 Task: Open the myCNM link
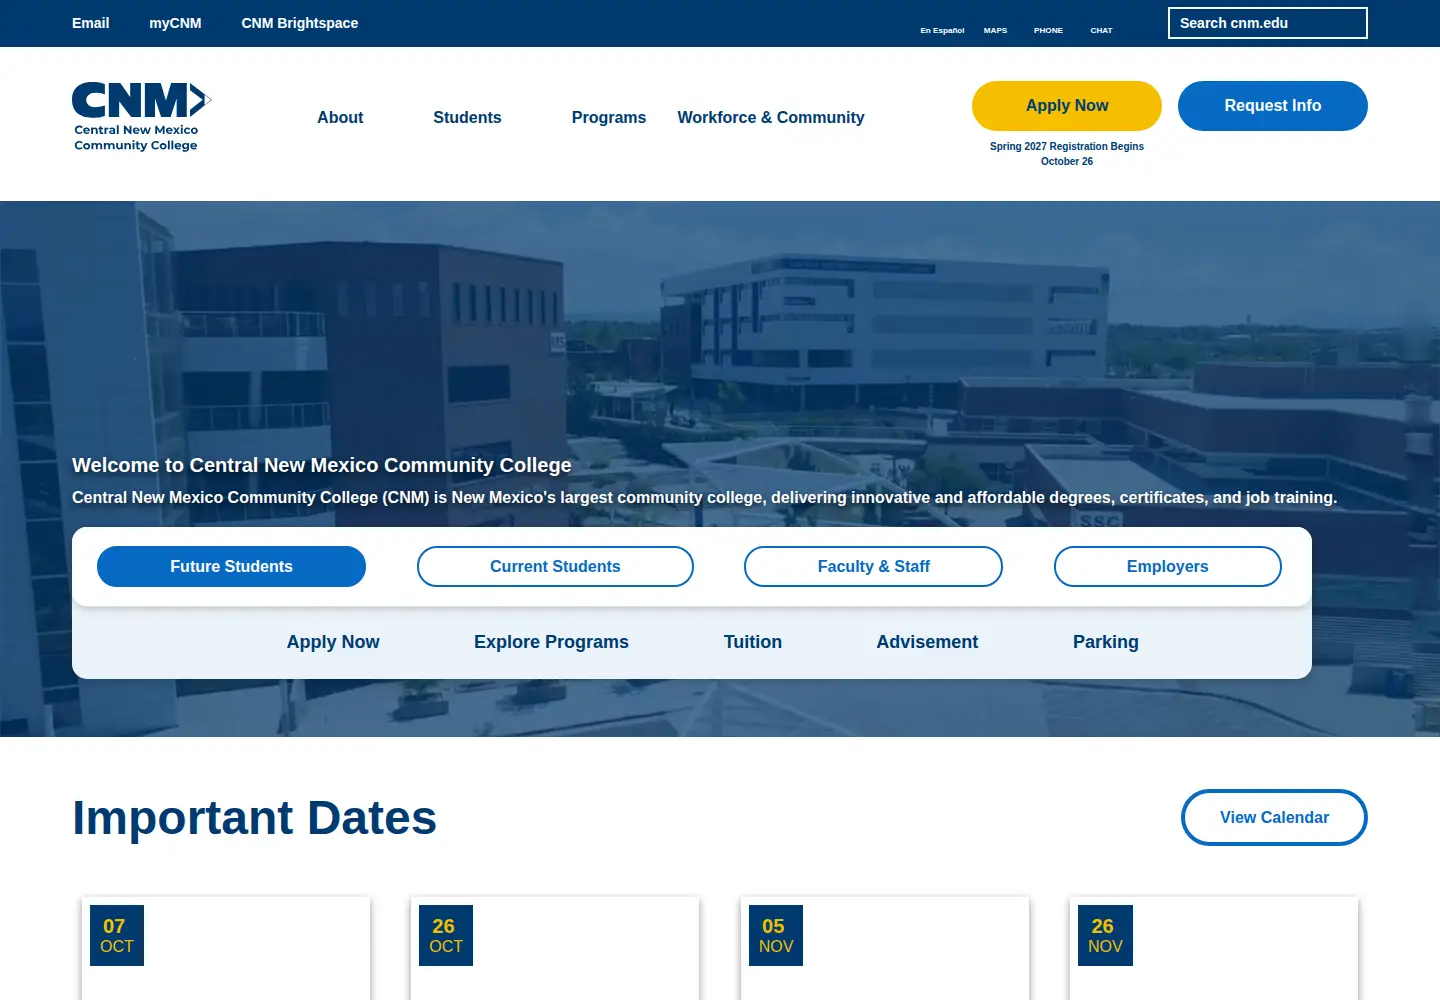(175, 23)
